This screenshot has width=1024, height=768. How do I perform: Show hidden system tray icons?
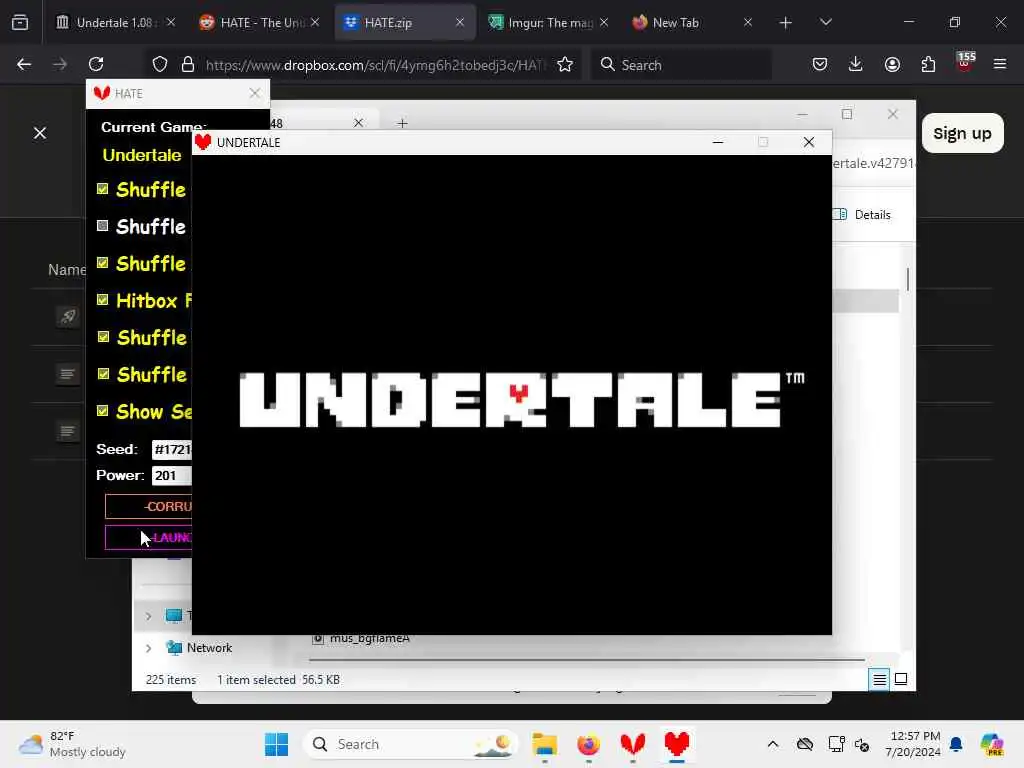click(773, 744)
